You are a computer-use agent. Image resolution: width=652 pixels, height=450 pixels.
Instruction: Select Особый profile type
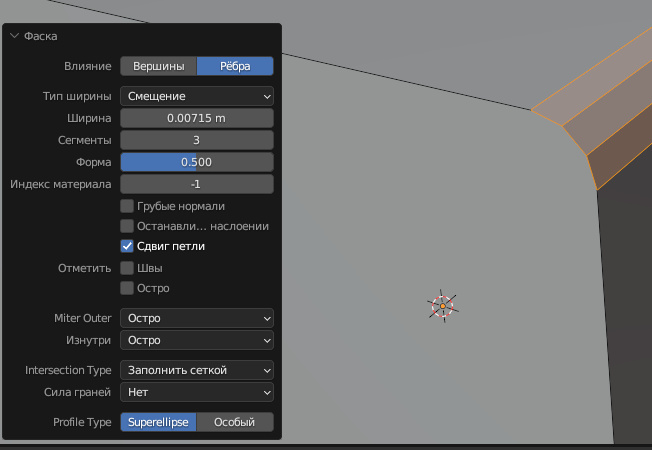[235, 422]
